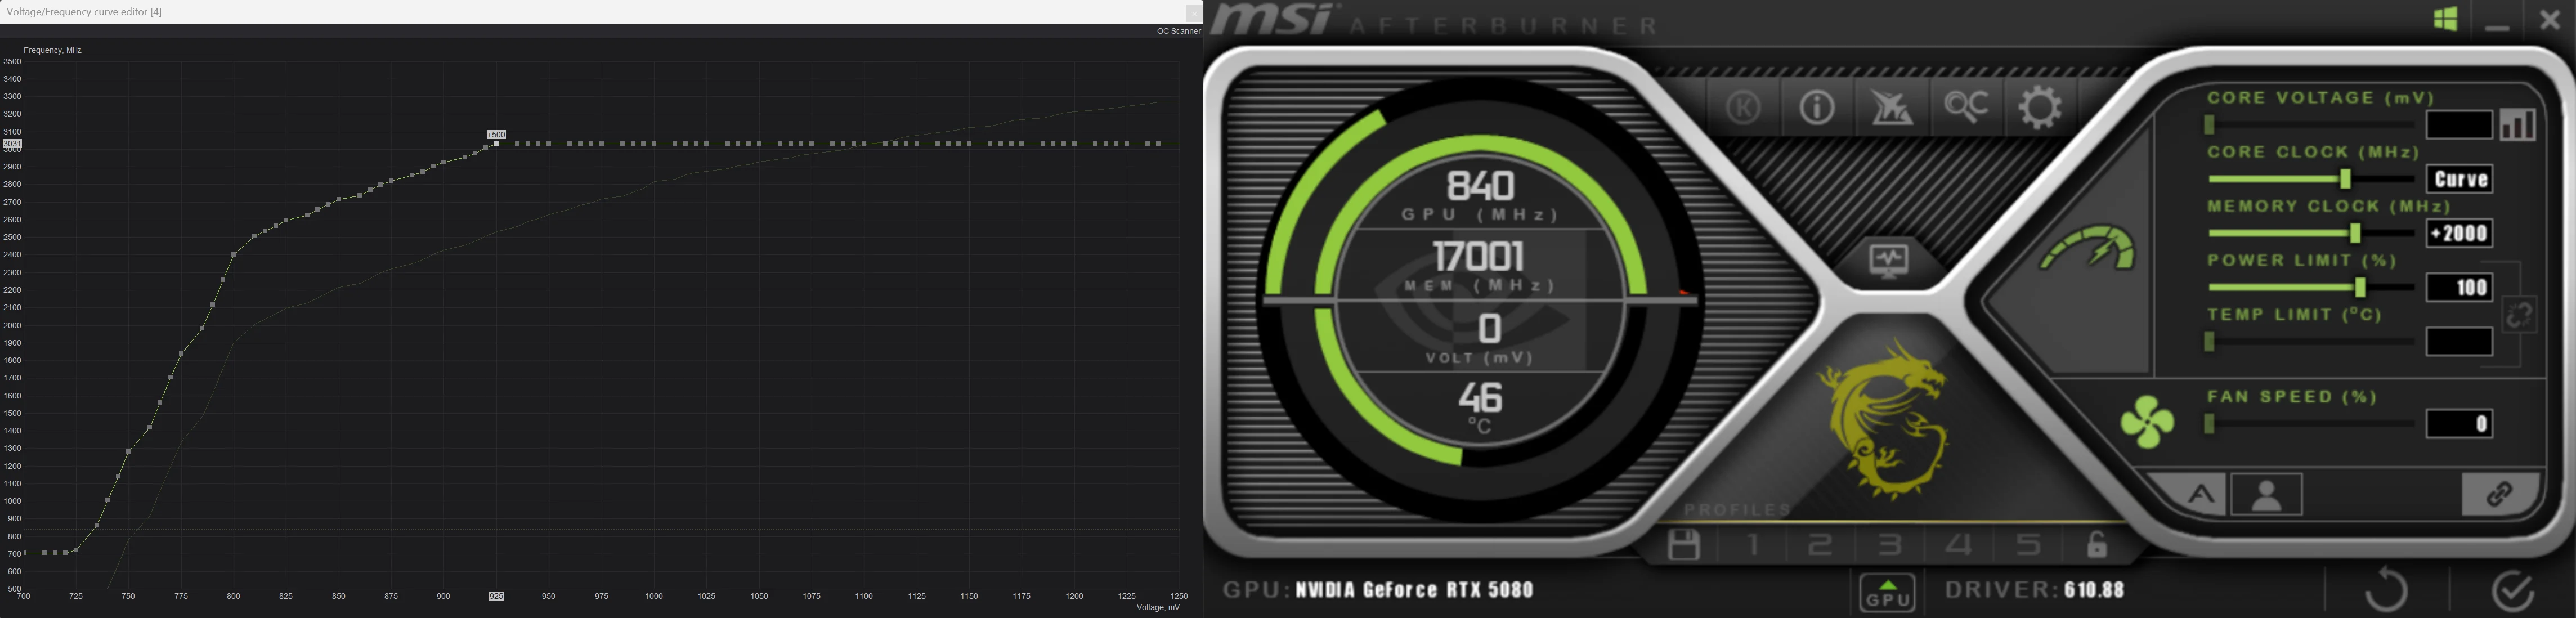Click the driver version 610.88
This screenshot has width=2576, height=618.
click(x=2094, y=590)
